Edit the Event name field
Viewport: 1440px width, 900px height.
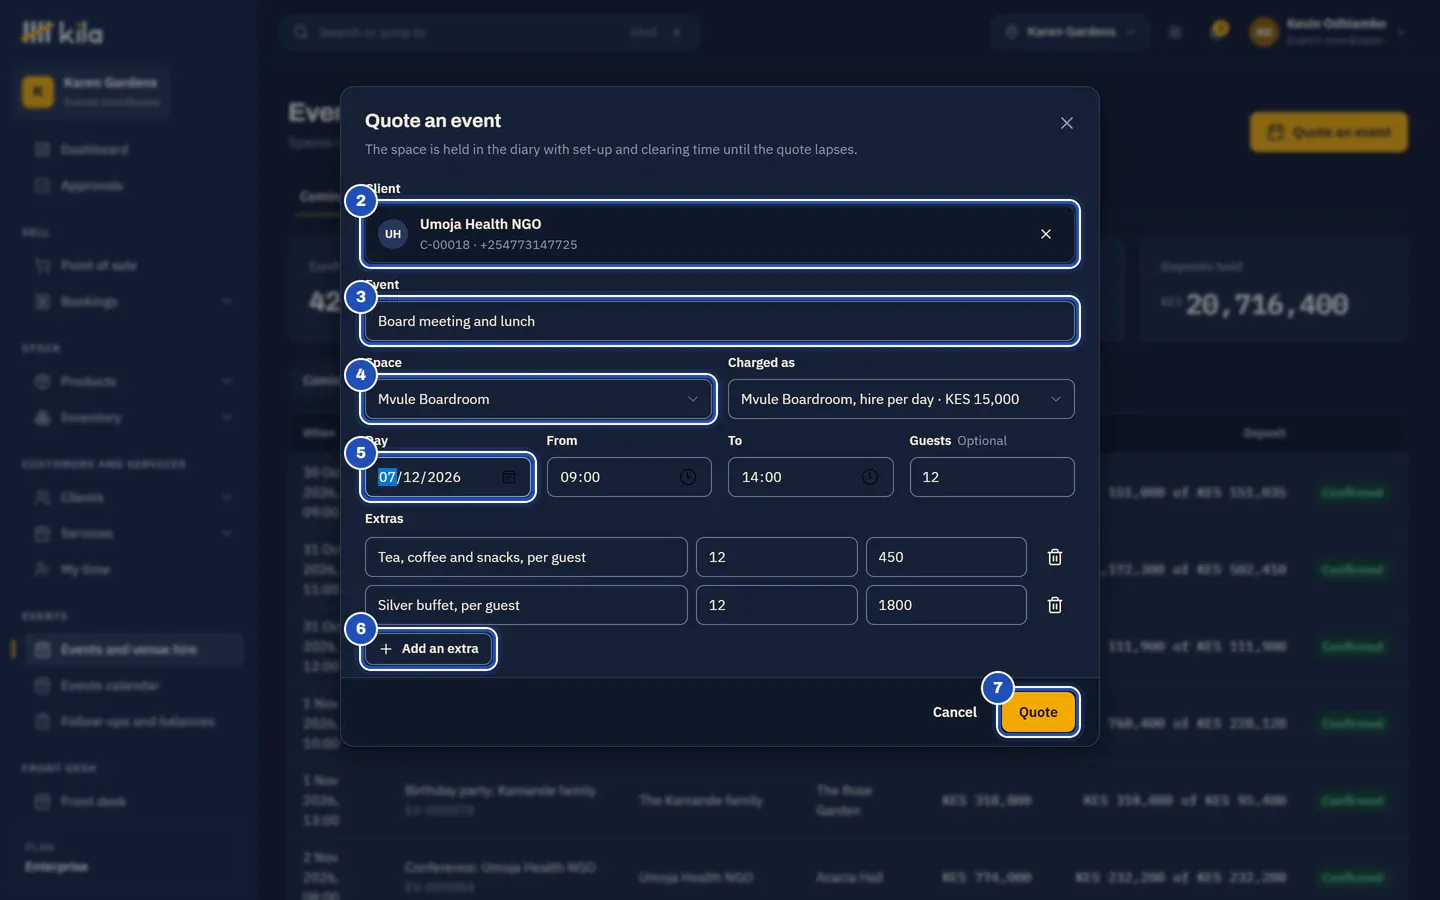tap(720, 321)
